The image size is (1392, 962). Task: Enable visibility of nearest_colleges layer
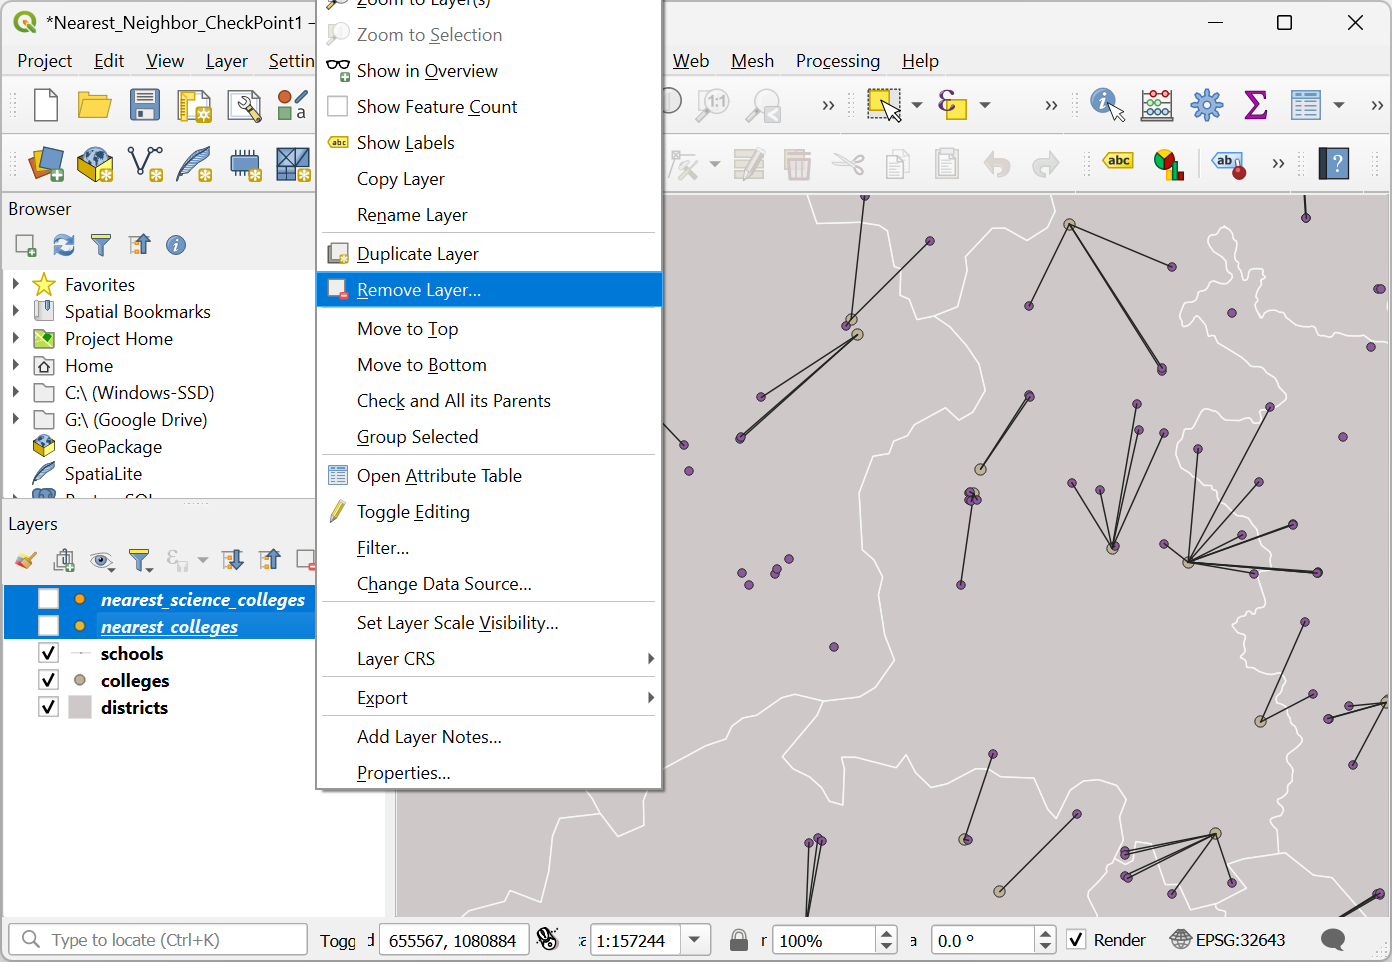[48, 626]
